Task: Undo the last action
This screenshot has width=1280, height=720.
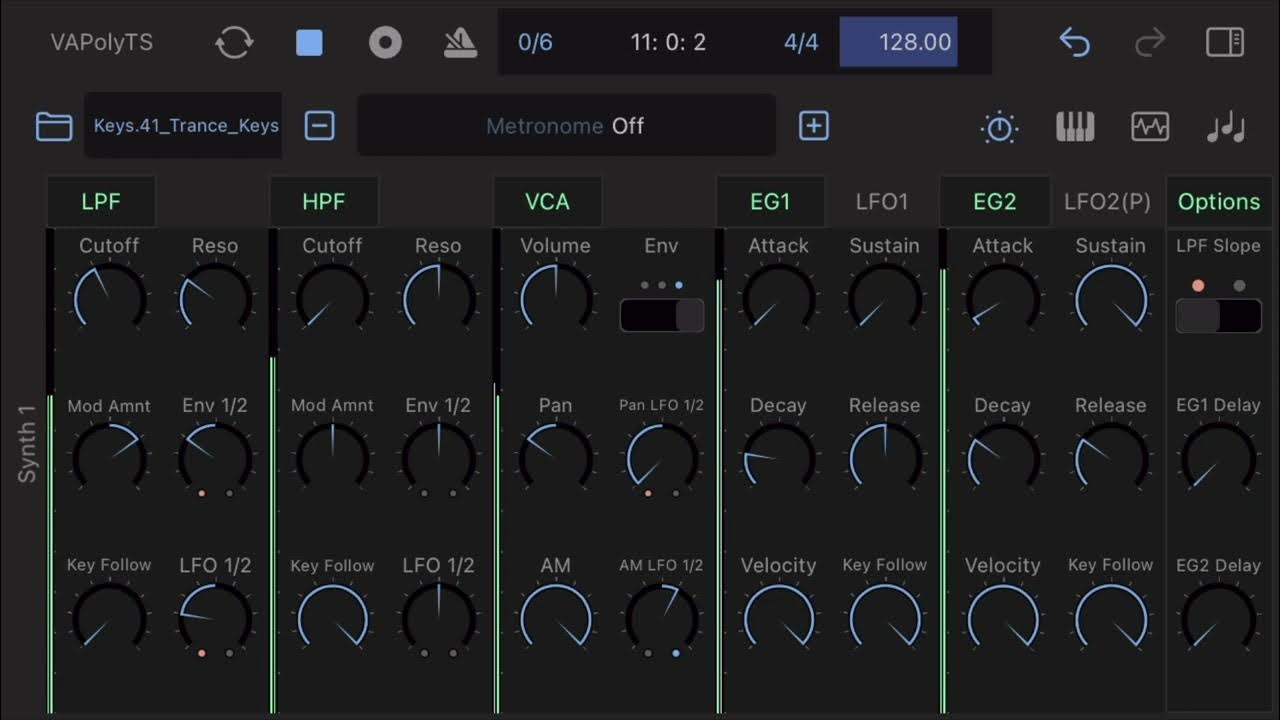Action: [1074, 42]
